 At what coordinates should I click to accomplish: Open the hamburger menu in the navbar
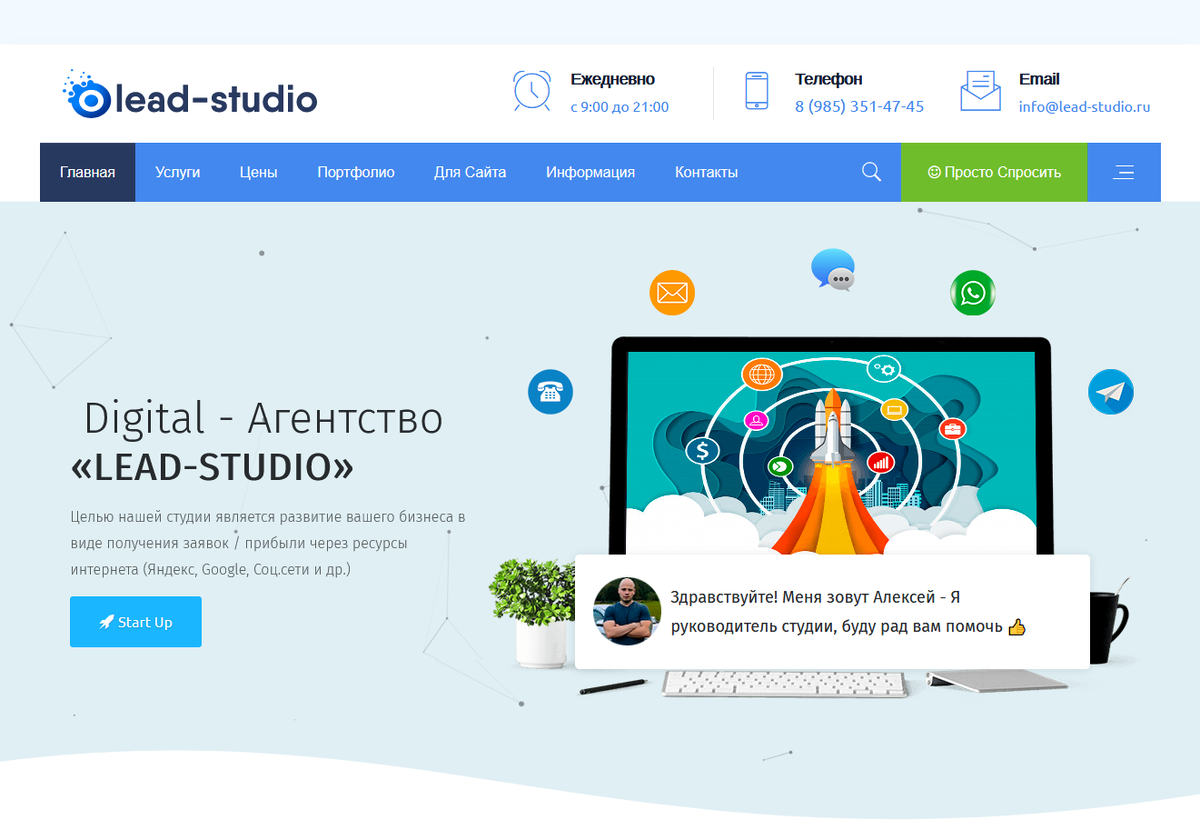click(x=1124, y=172)
